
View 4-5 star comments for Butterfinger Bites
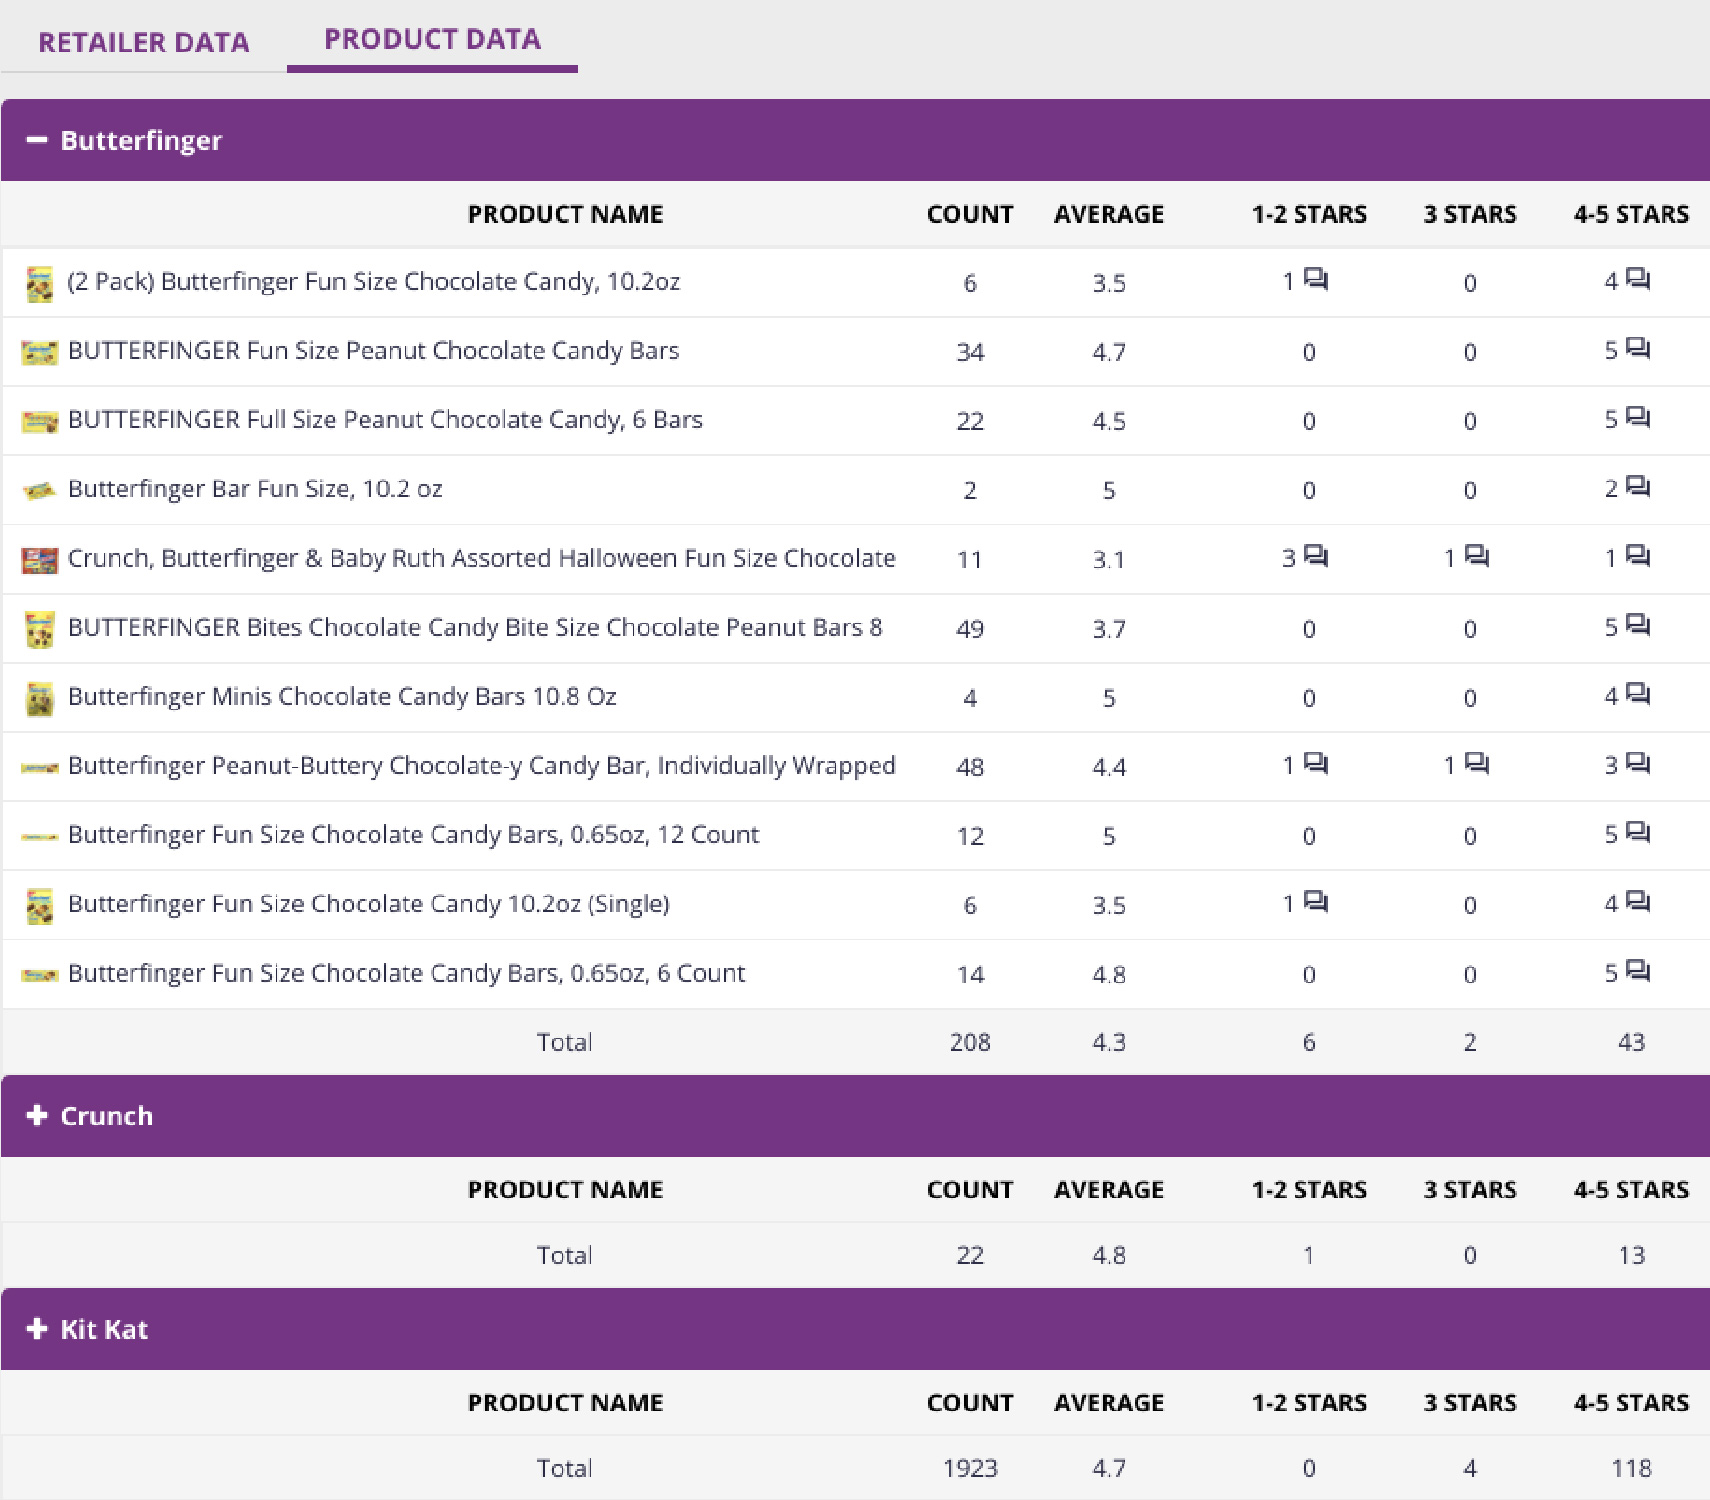(x=1638, y=625)
